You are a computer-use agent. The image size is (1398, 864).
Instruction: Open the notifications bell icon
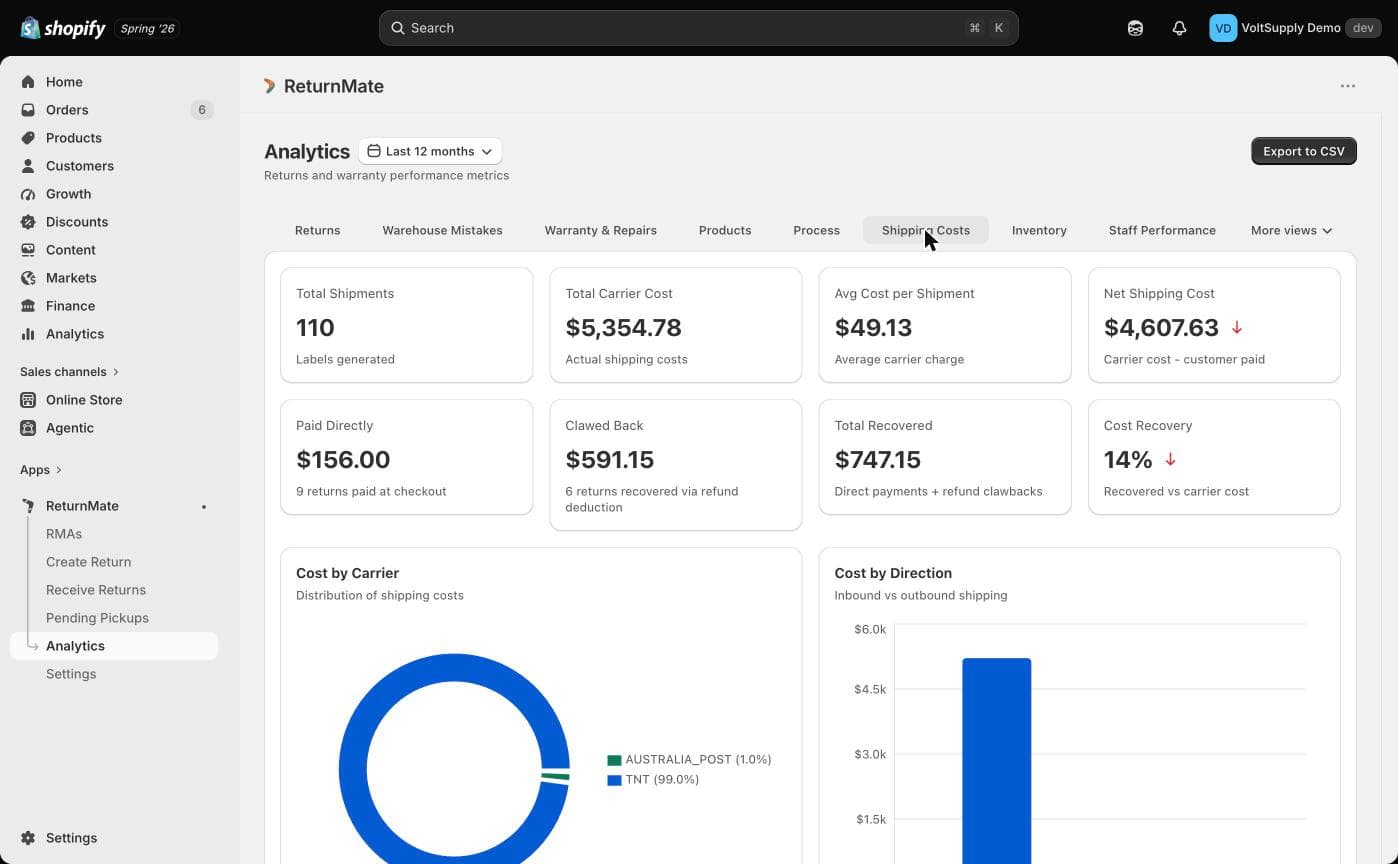coord(1179,28)
